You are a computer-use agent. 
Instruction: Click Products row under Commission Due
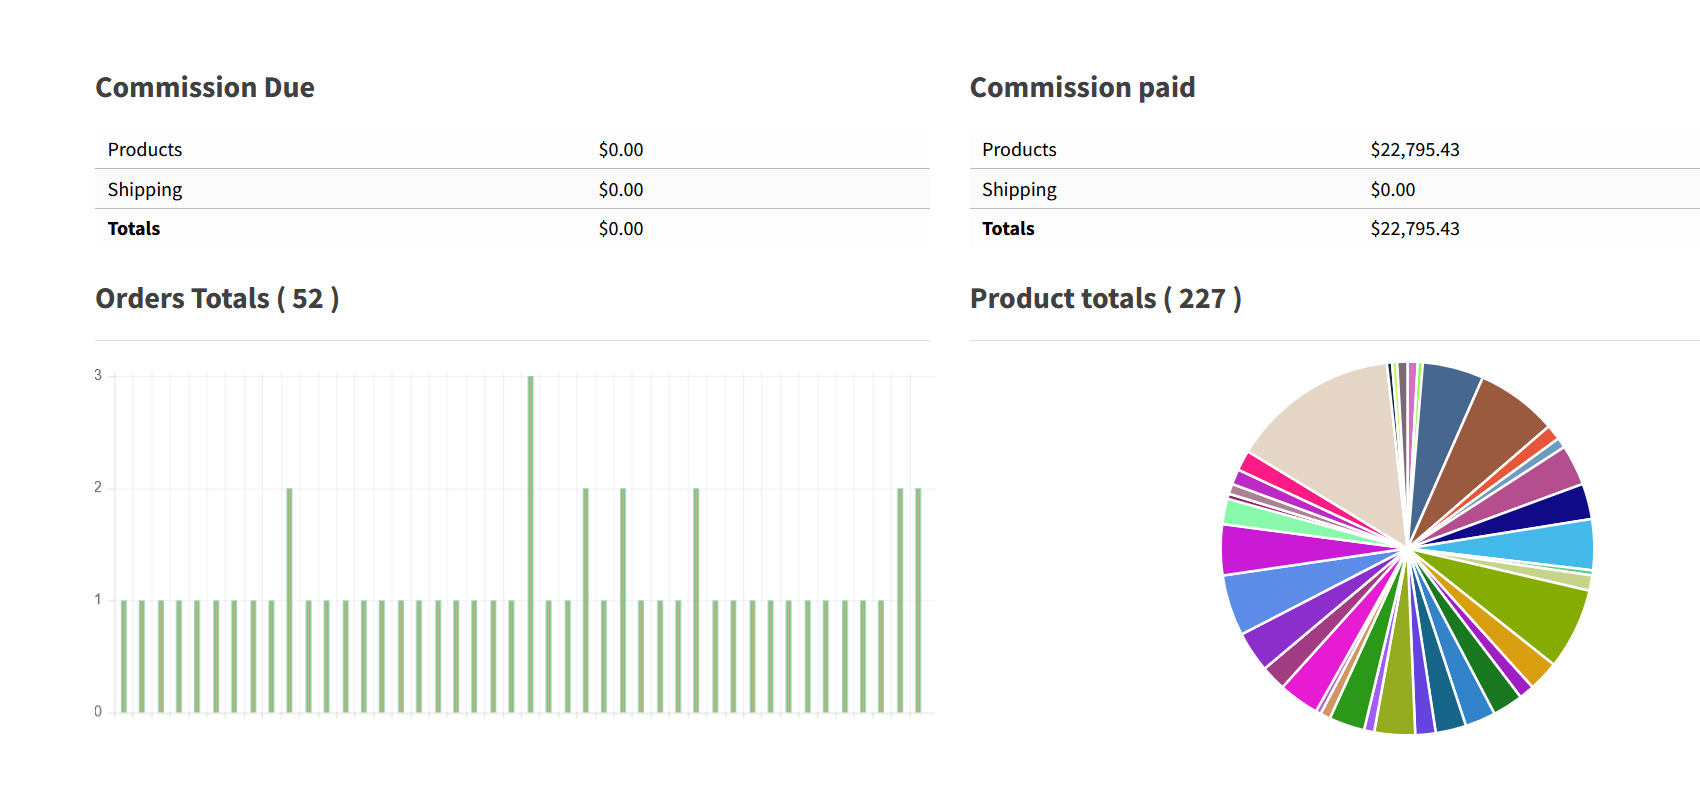(x=145, y=150)
